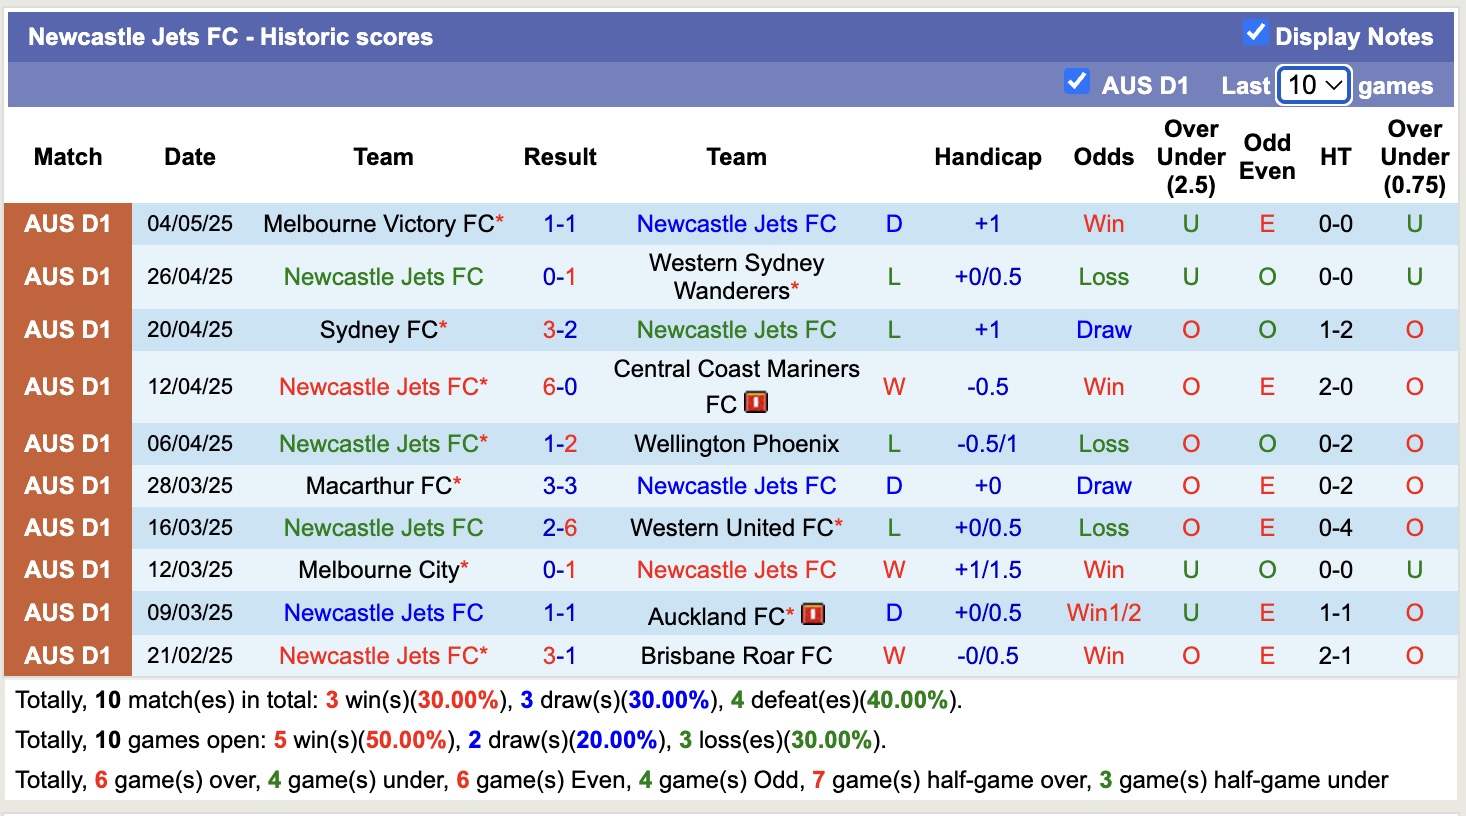Select the blue Newcastle Jets FC link

pyautogui.click(x=736, y=224)
